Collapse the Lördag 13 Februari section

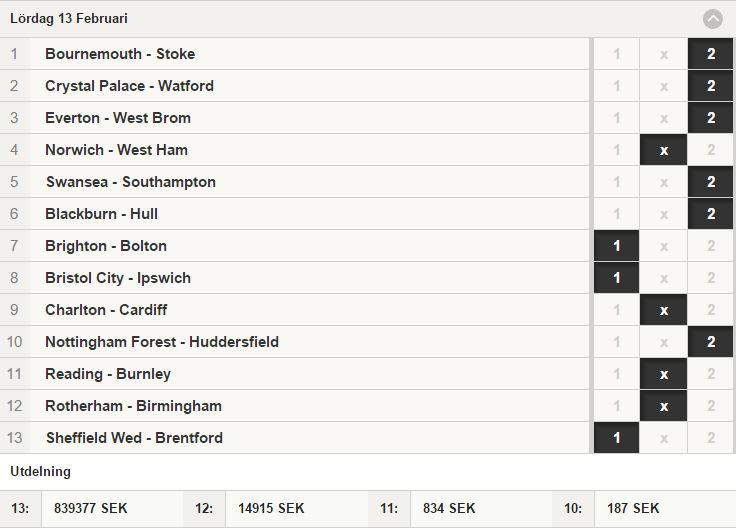point(712,19)
